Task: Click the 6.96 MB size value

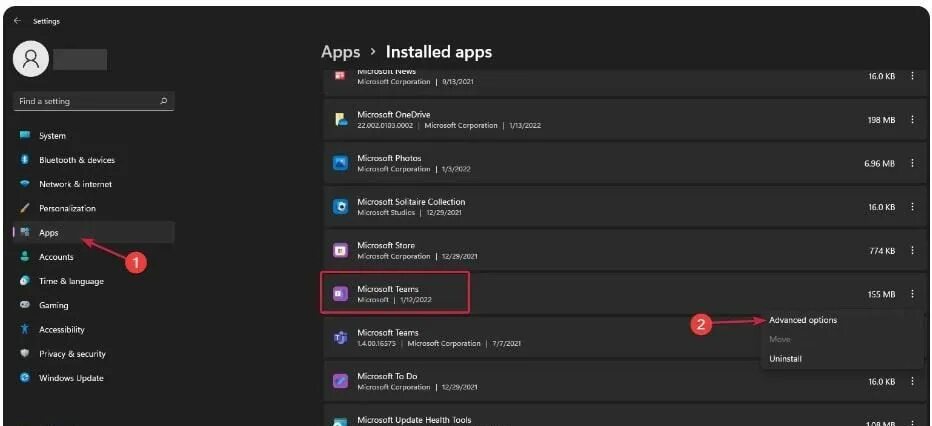Action: click(x=879, y=163)
